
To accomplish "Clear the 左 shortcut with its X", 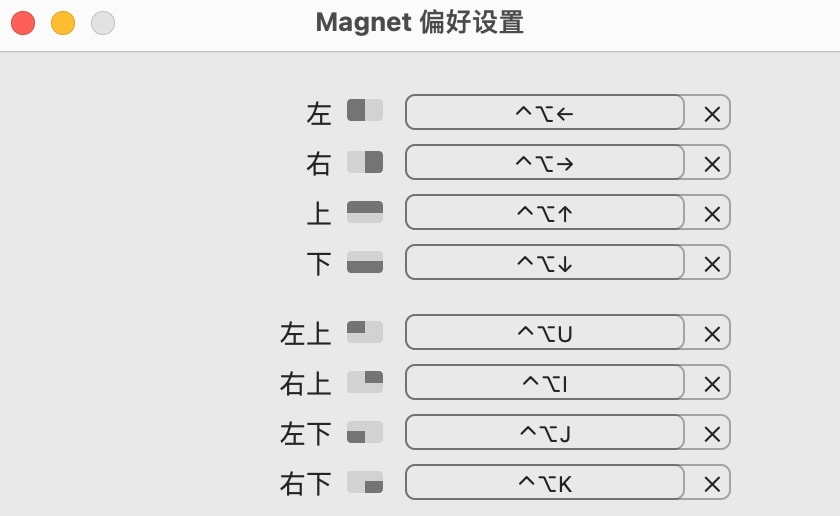I will pyautogui.click(x=712, y=114).
